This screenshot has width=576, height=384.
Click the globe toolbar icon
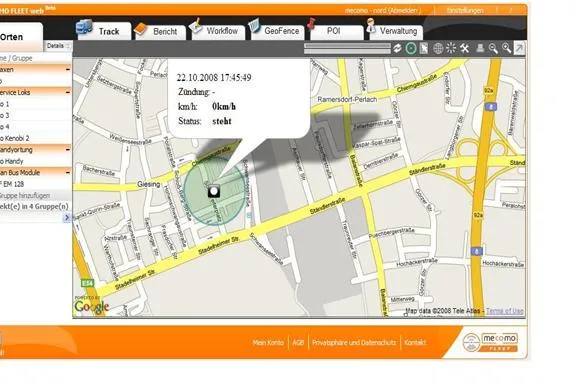tap(438, 48)
